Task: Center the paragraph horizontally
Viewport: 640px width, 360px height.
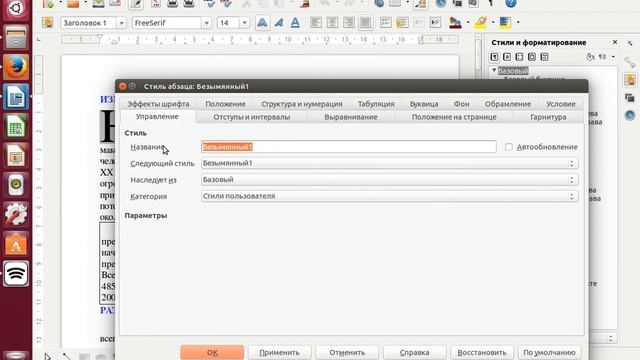Action: (x=332, y=22)
